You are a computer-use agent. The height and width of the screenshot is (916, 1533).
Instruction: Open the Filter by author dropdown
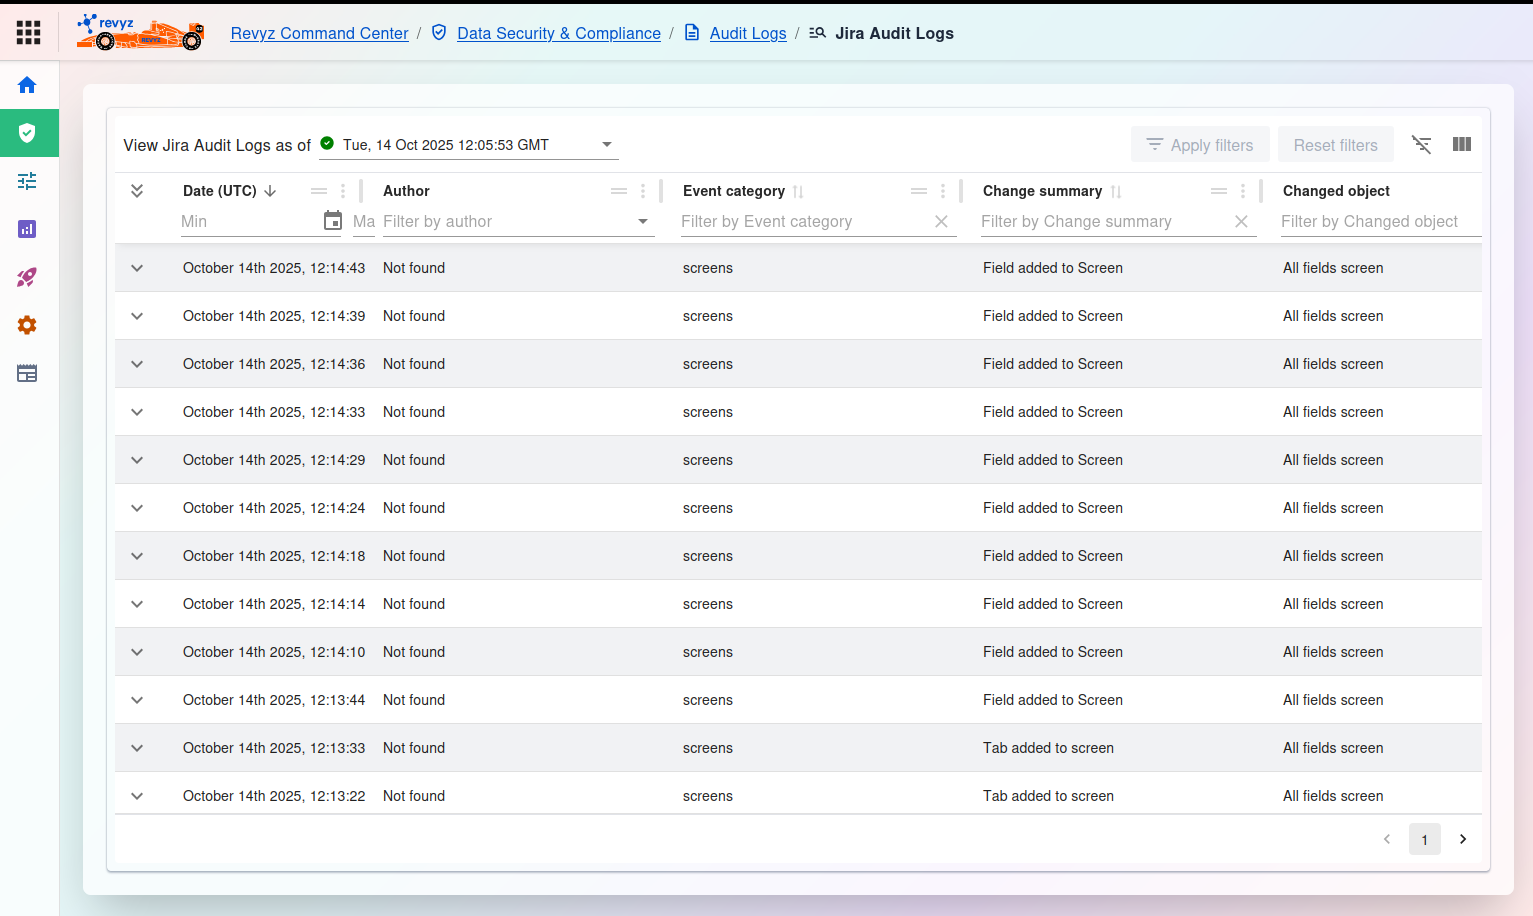pyautogui.click(x=643, y=222)
